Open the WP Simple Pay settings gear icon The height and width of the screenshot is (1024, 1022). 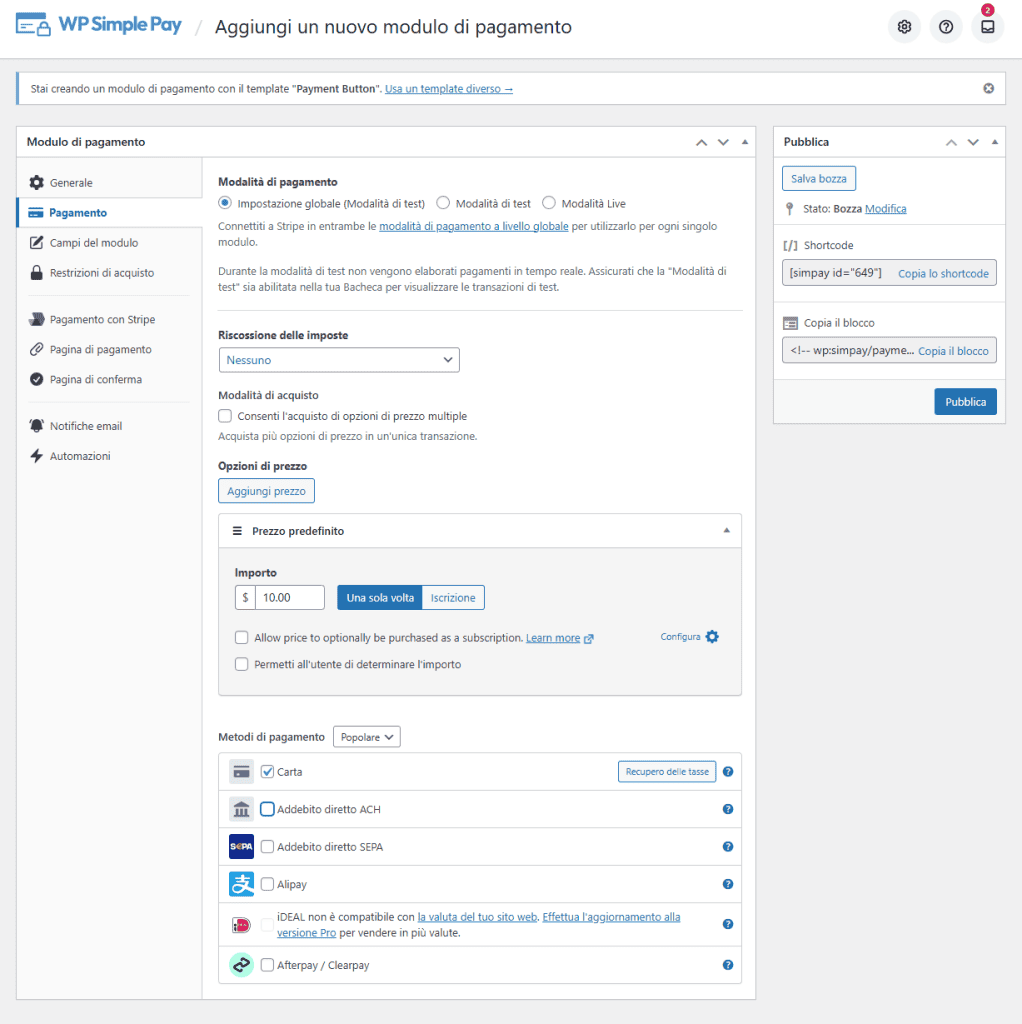(904, 26)
